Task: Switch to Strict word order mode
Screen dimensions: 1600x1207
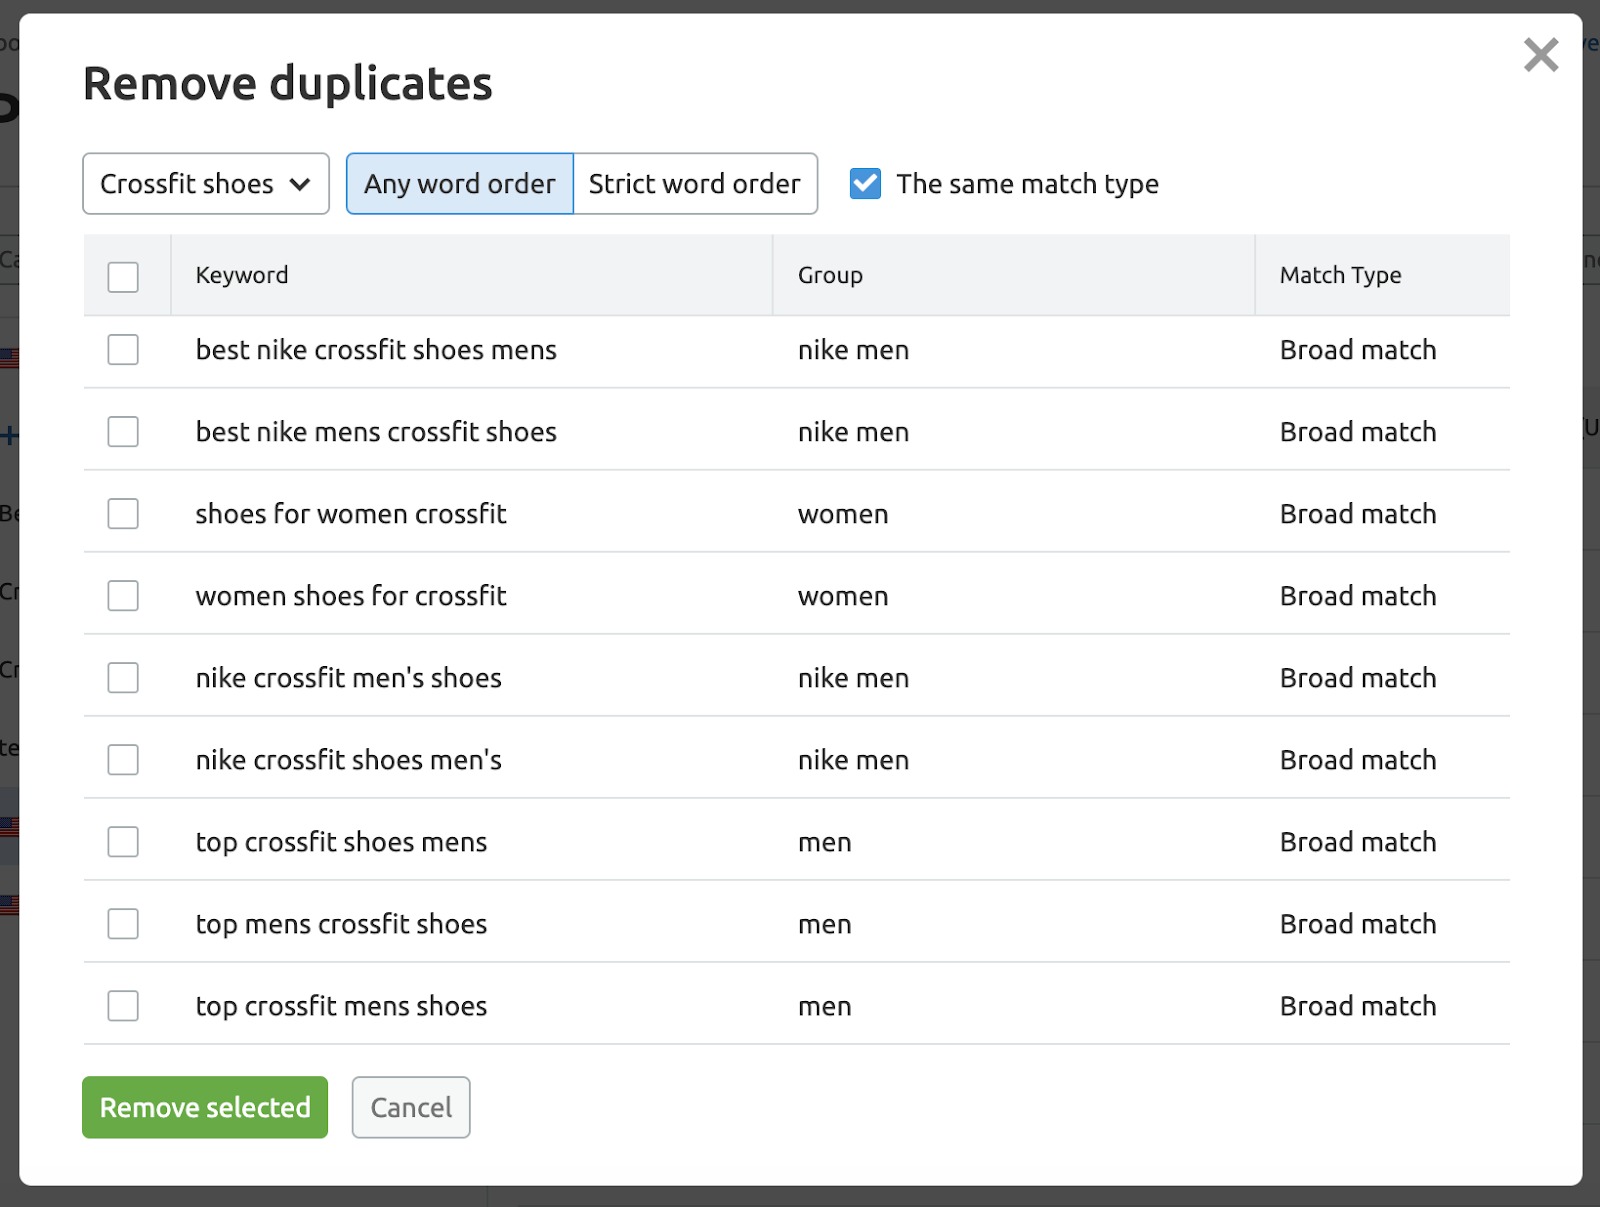Action: [695, 183]
